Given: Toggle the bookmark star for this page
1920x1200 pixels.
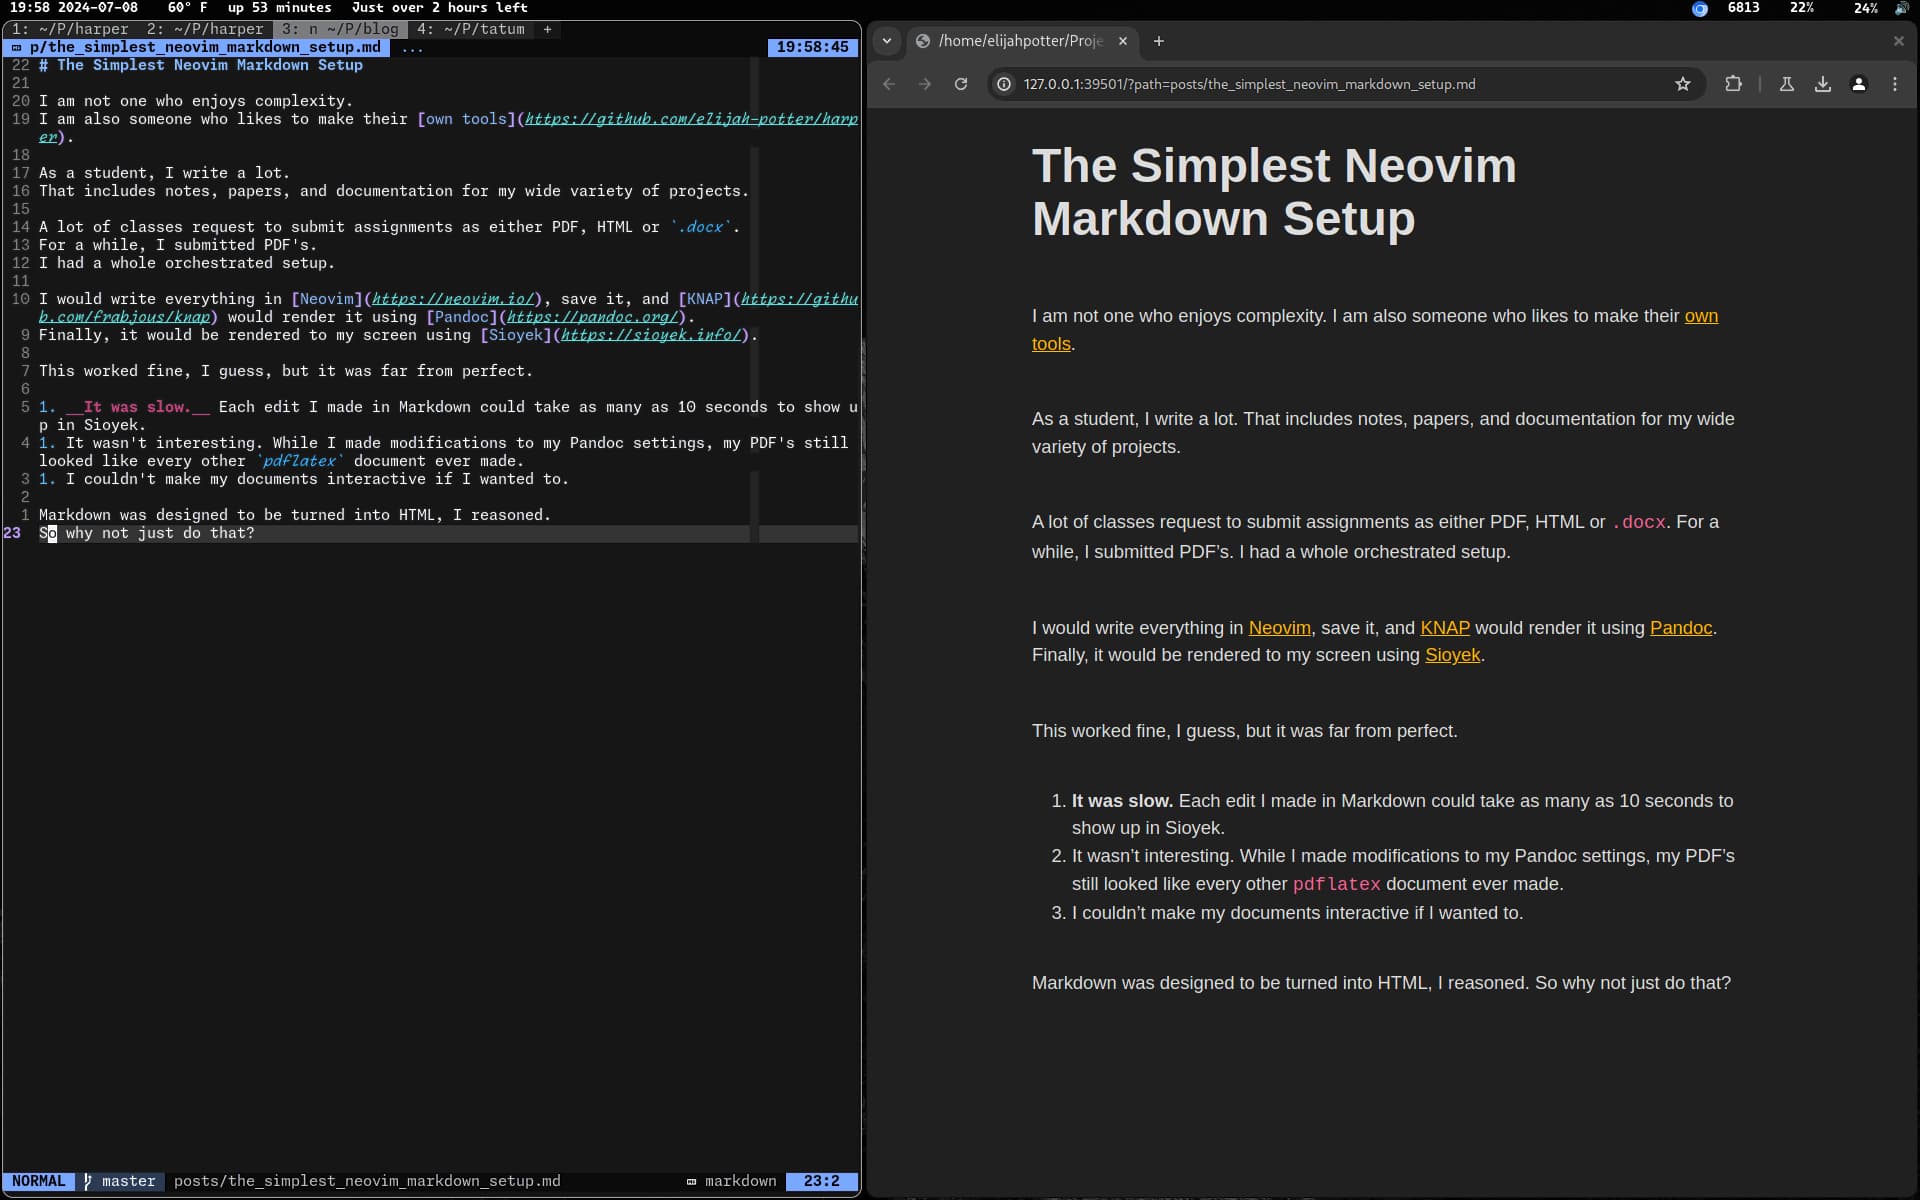Looking at the screenshot, I should click(1683, 84).
